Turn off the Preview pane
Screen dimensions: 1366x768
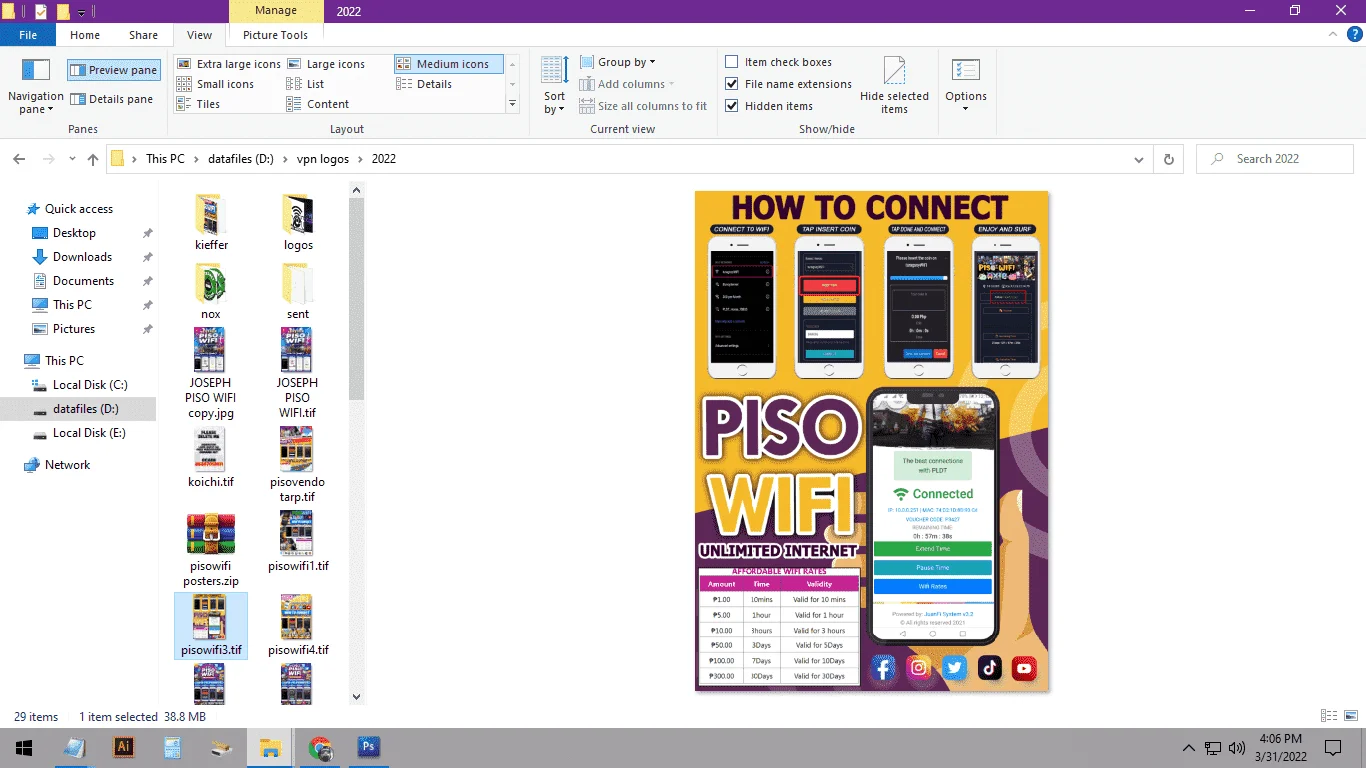(x=114, y=70)
